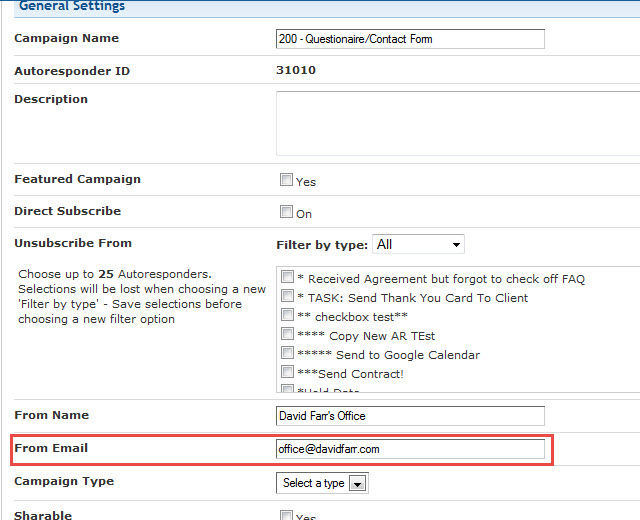Click the Campaign Name text field
Viewport: 640px width, 520px height.
click(x=410, y=39)
